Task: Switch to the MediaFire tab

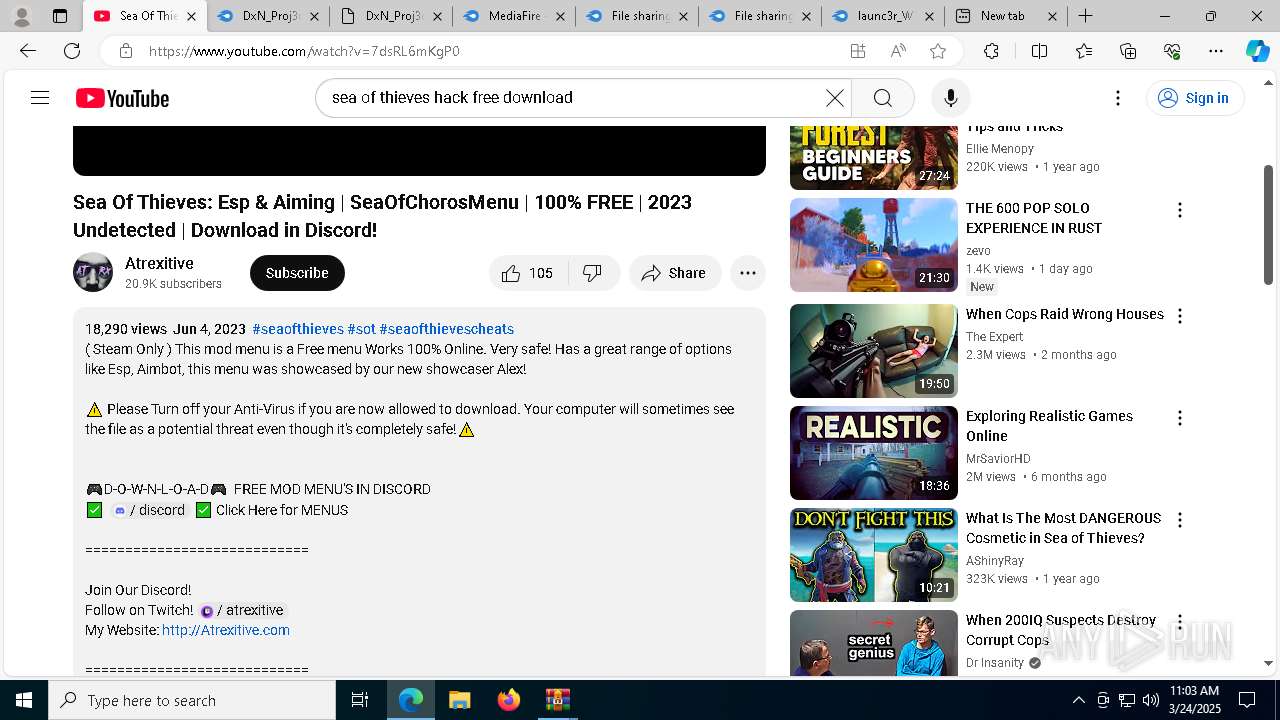Action: [x=513, y=16]
